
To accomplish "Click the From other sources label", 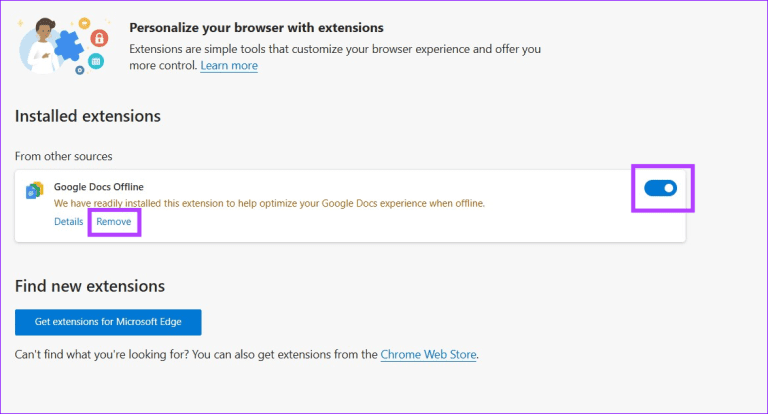I will click(63, 156).
